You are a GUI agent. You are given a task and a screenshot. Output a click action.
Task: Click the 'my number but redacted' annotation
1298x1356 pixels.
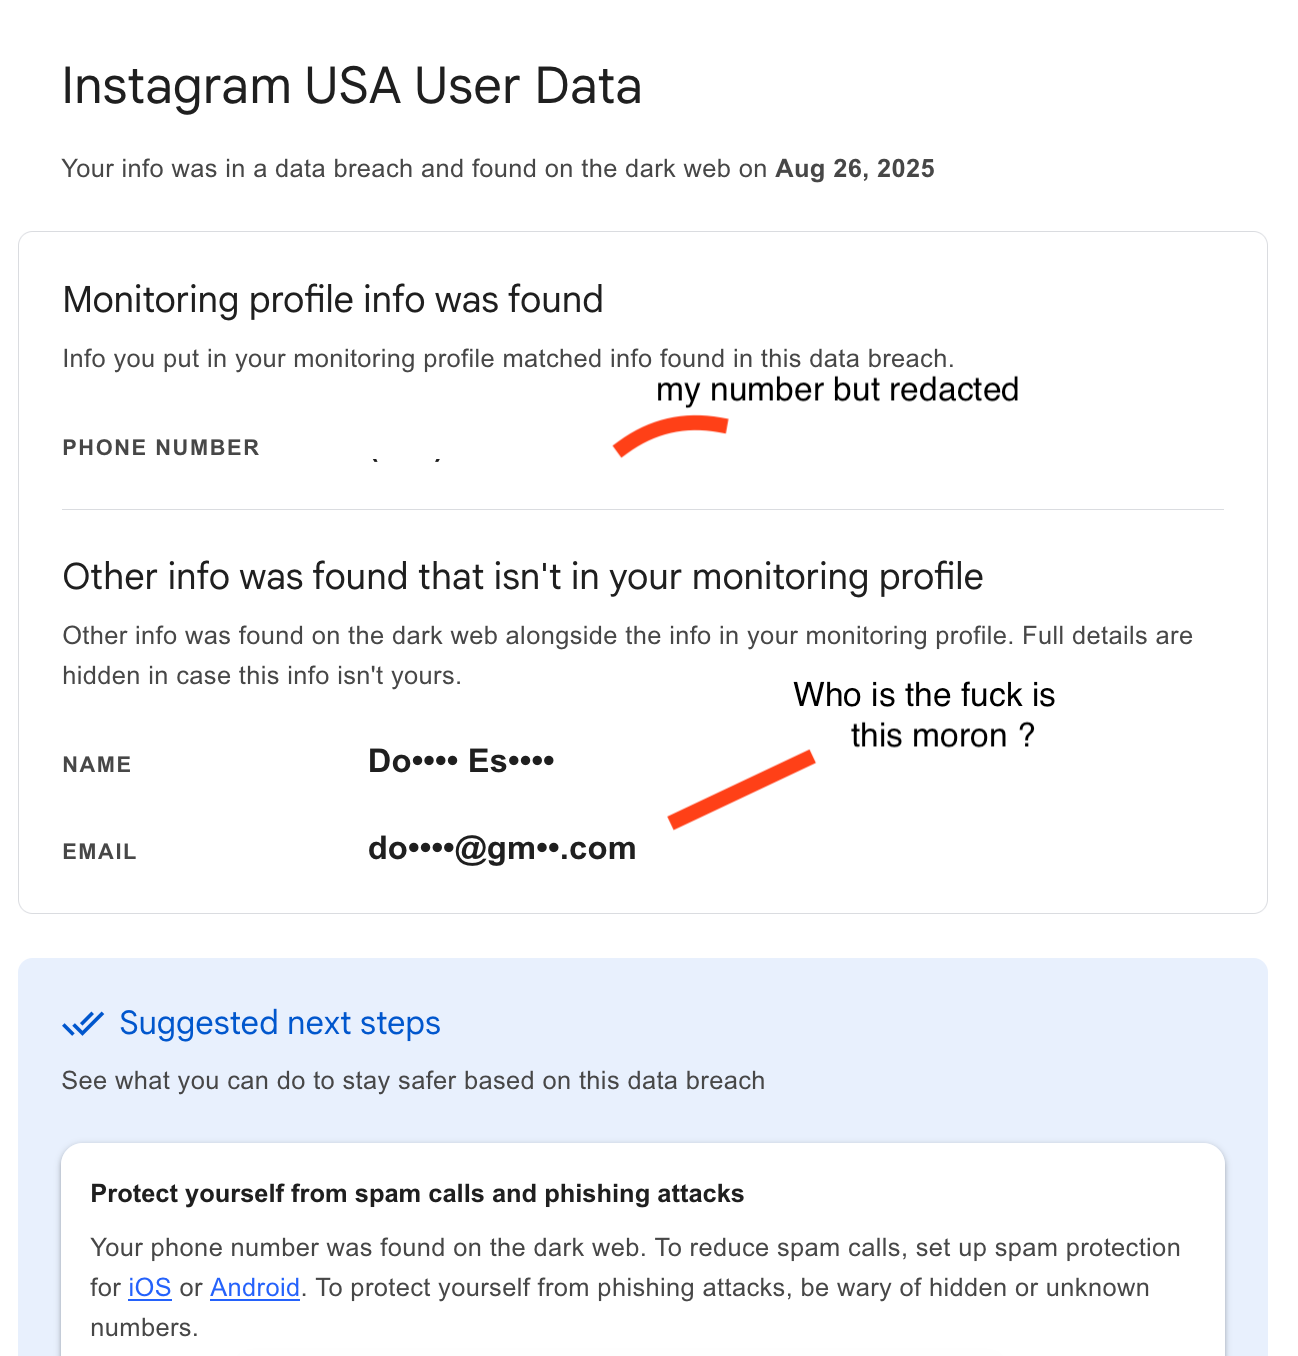[837, 390]
